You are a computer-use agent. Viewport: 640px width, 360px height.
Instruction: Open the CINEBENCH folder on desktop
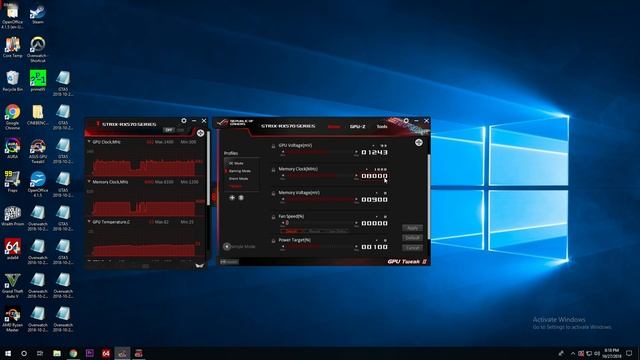point(38,114)
